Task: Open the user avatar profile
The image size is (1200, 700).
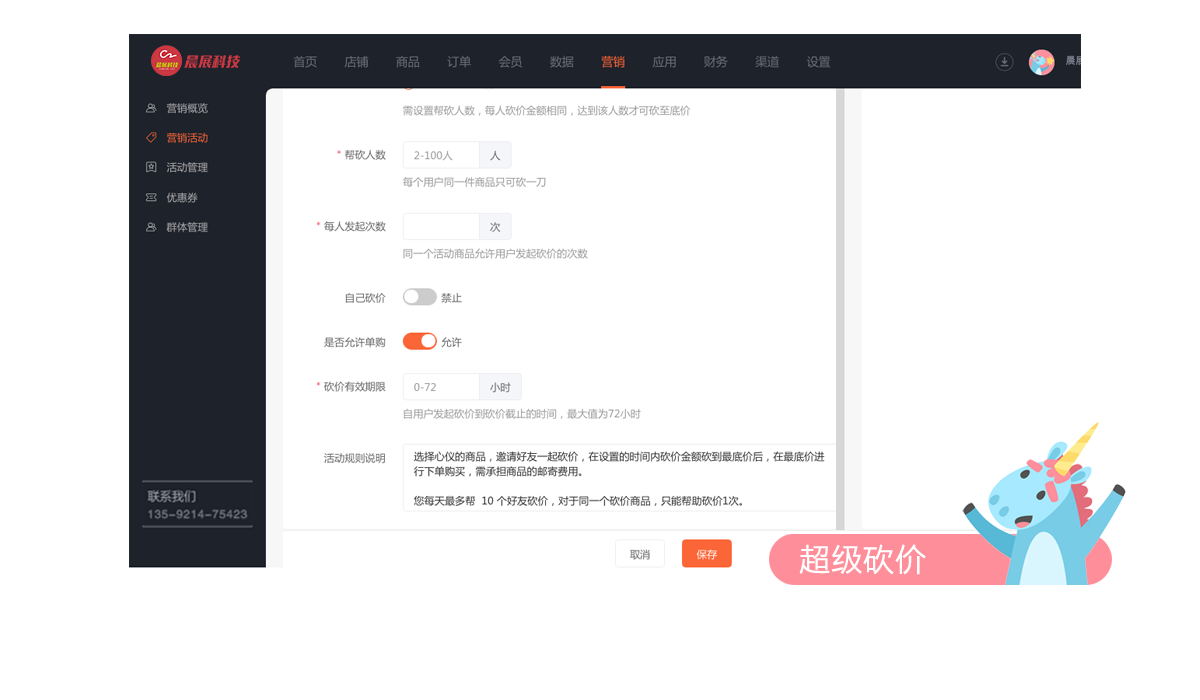Action: click(x=1041, y=62)
